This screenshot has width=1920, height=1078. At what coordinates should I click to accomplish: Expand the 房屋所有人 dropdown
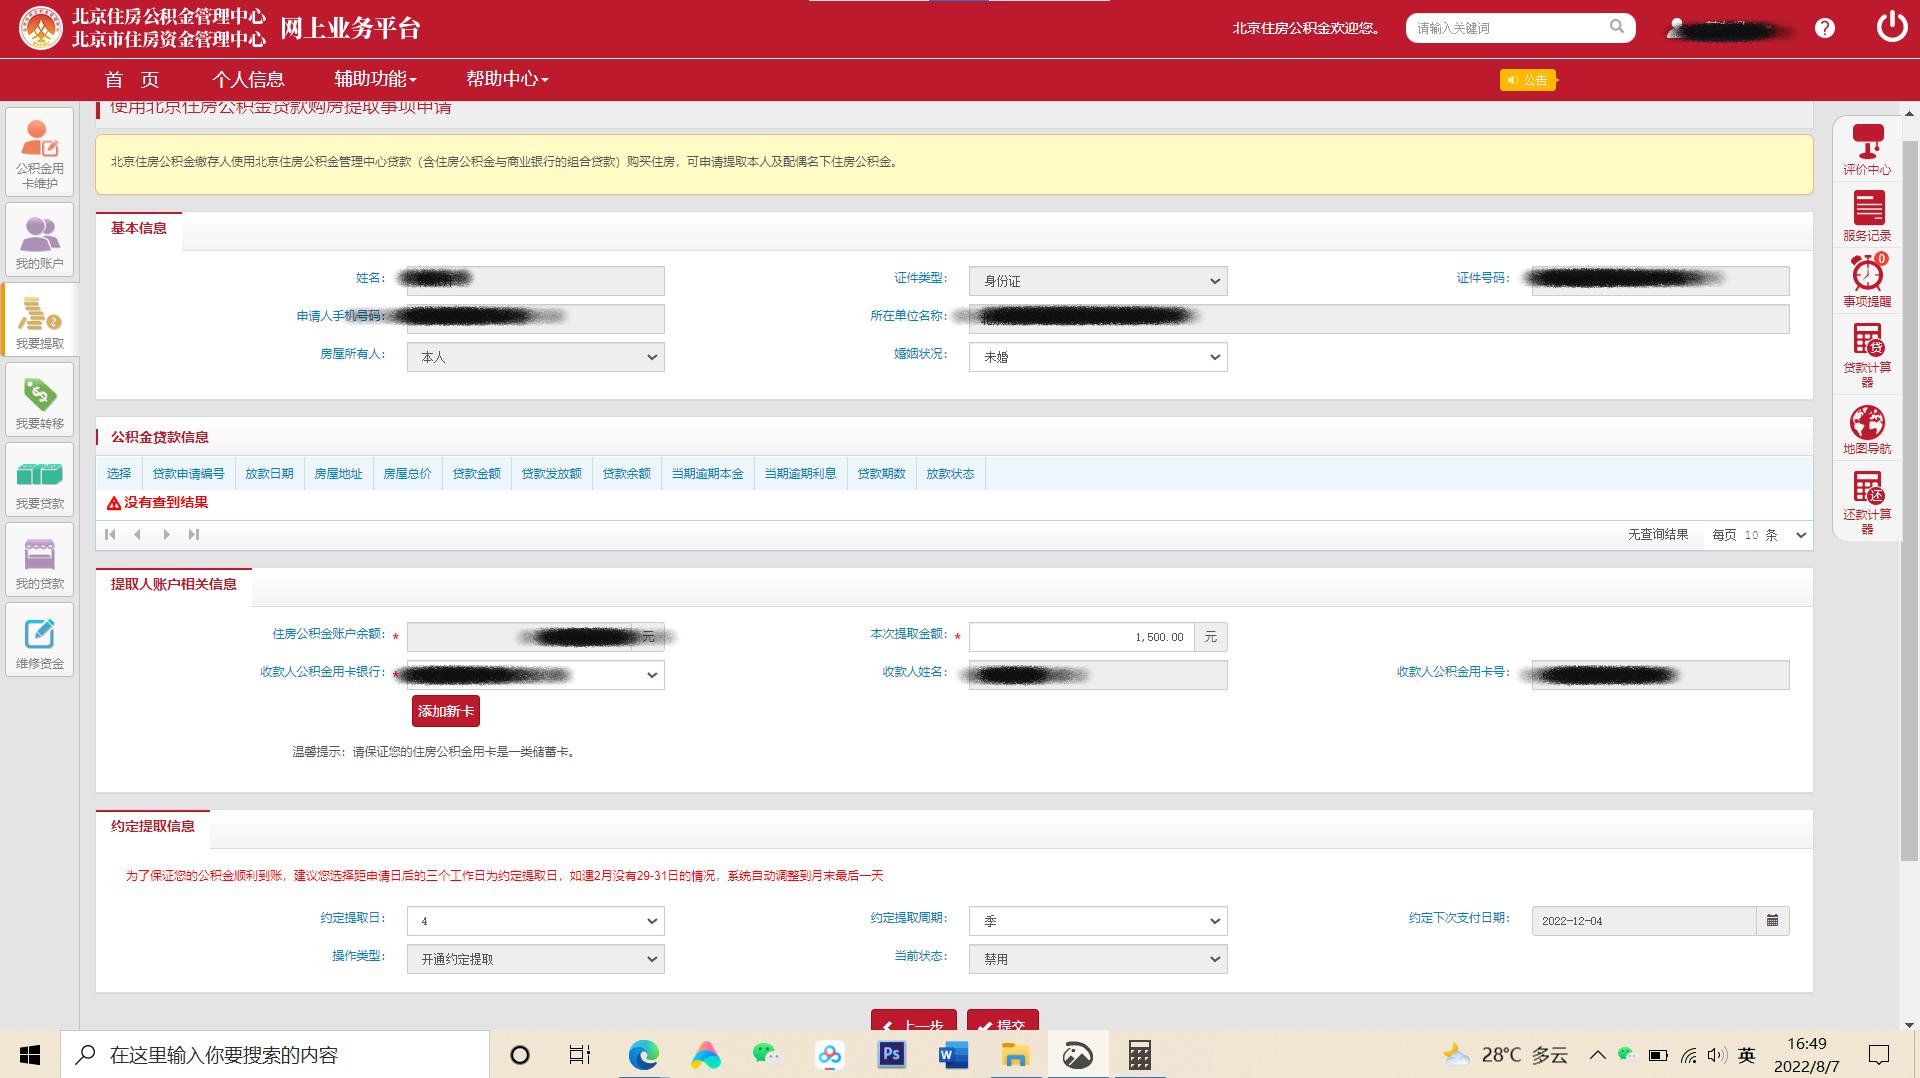(535, 357)
